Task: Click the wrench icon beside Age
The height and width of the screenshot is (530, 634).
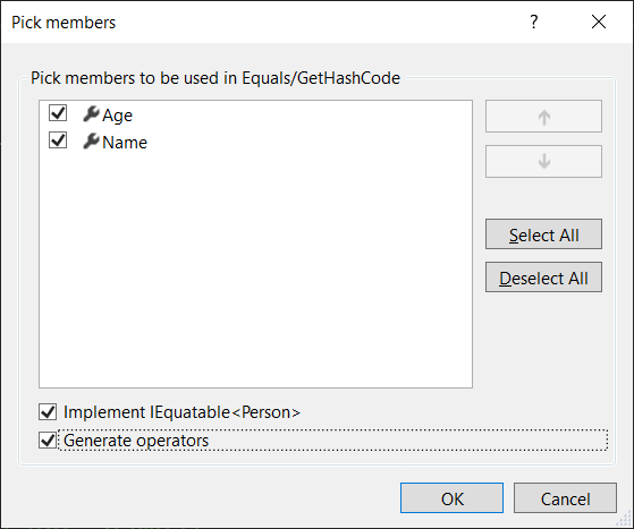Action: coord(91,114)
